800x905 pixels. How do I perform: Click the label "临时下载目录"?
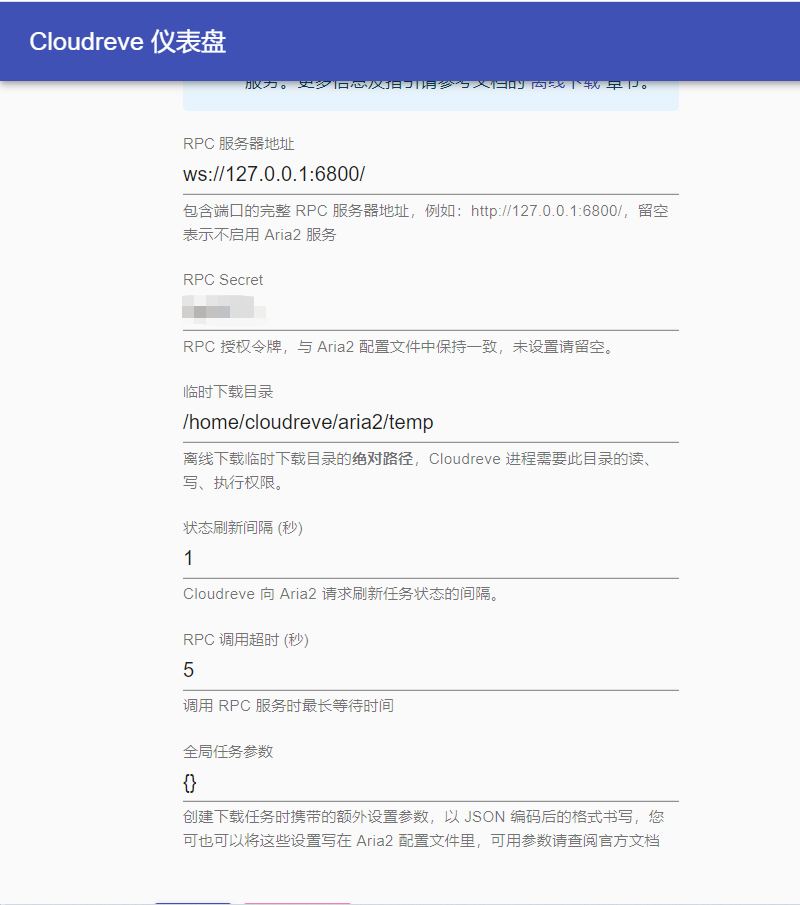click(228, 392)
